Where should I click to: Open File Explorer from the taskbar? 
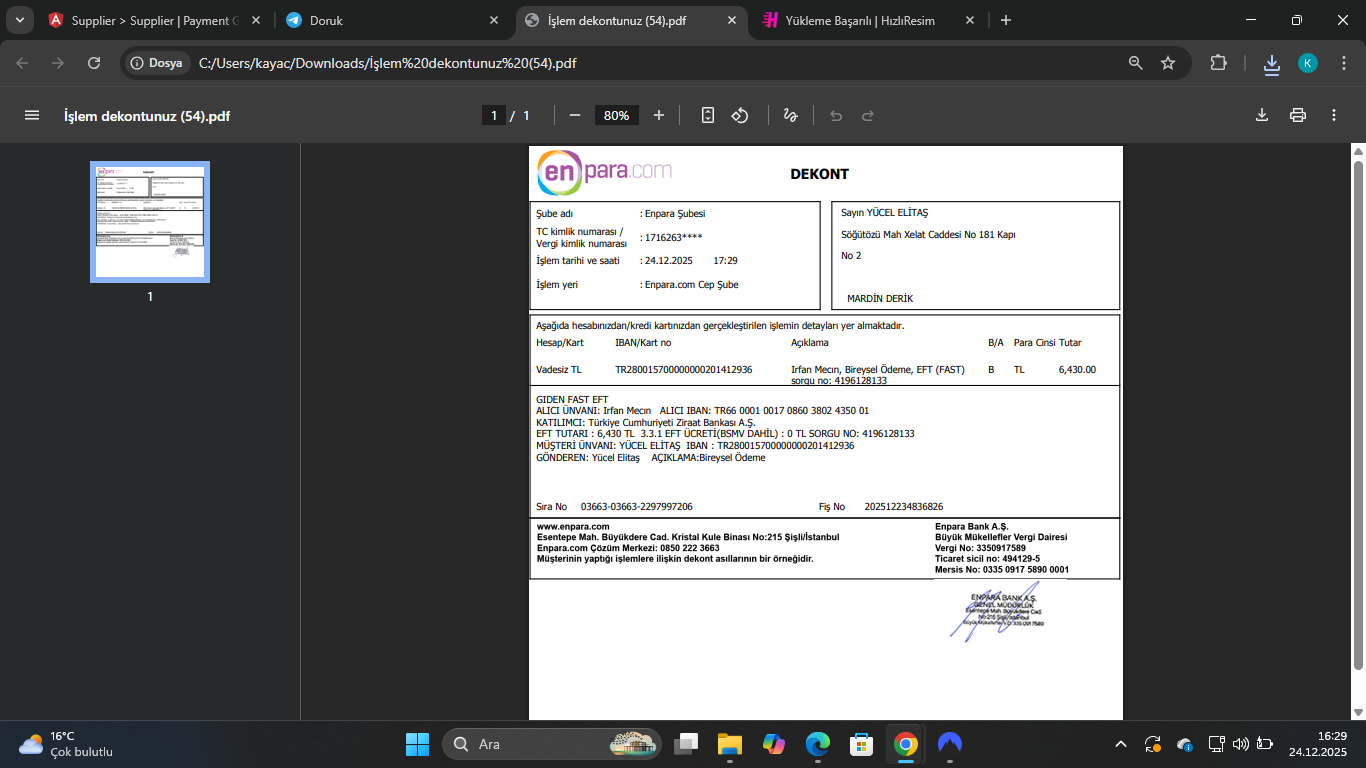point(730,744)
